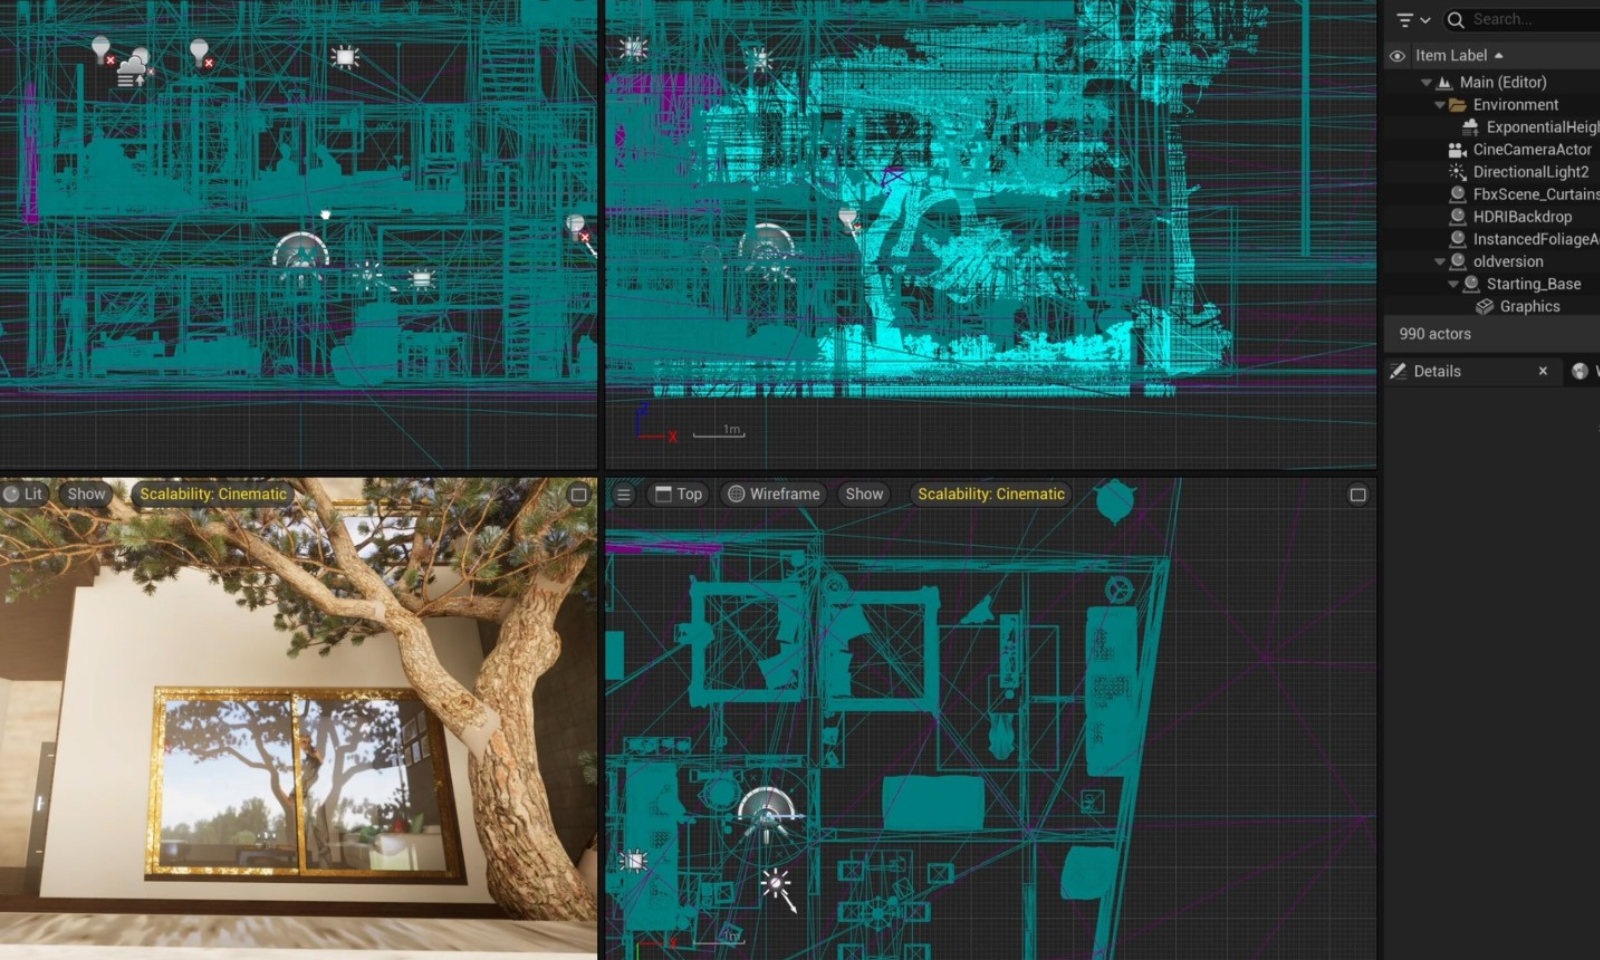Open the Top viewport hamburger options menu
The height and width of the screenshot is (960, 1600).
623,494
